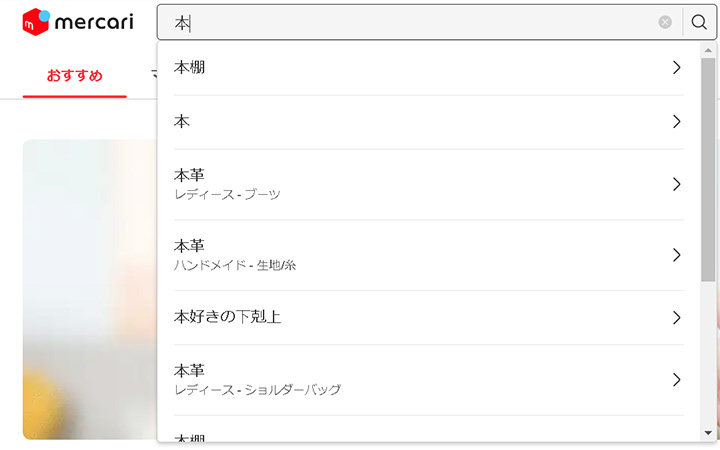Click chevron next to 本 suggestion
Screen dimensions: 720x450
click(677, 122)
